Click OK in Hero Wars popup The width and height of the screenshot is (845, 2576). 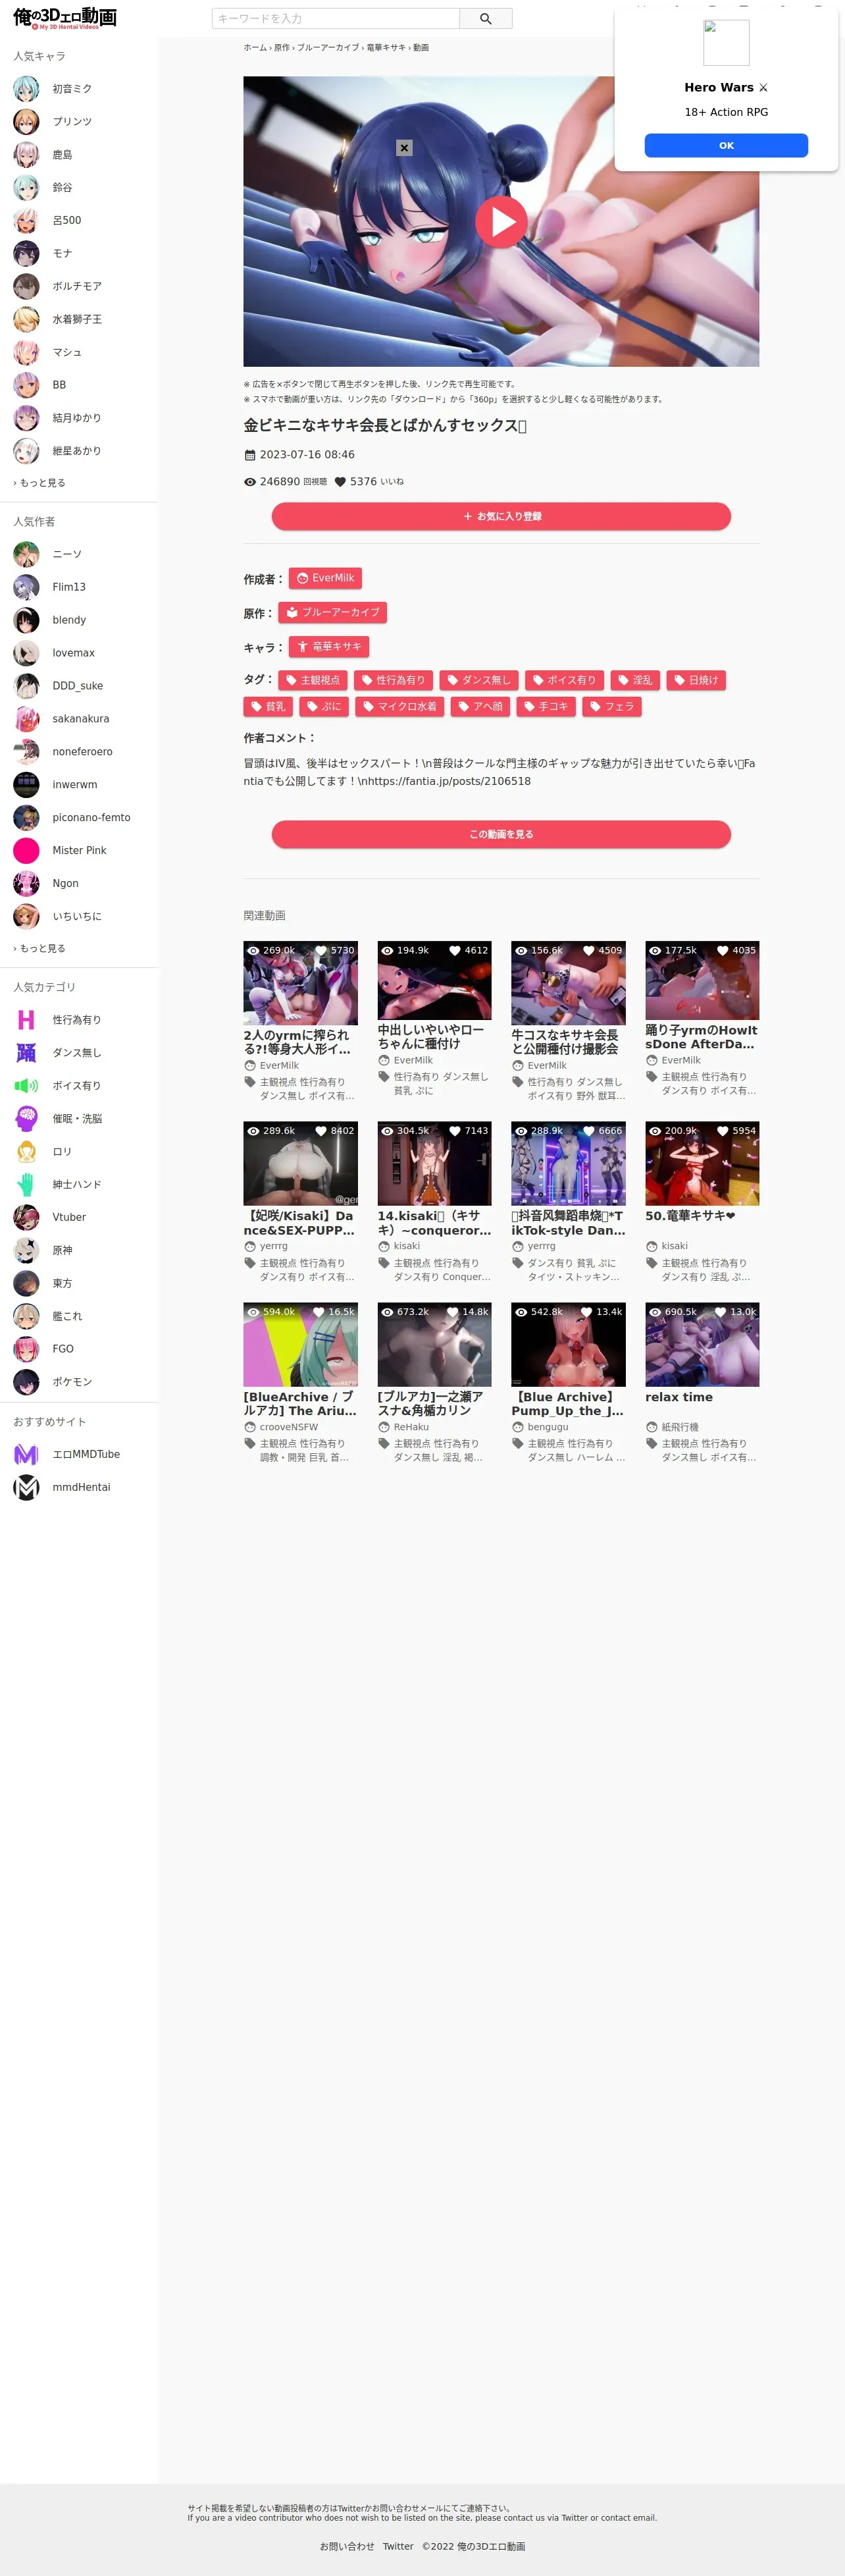[726, 145]
